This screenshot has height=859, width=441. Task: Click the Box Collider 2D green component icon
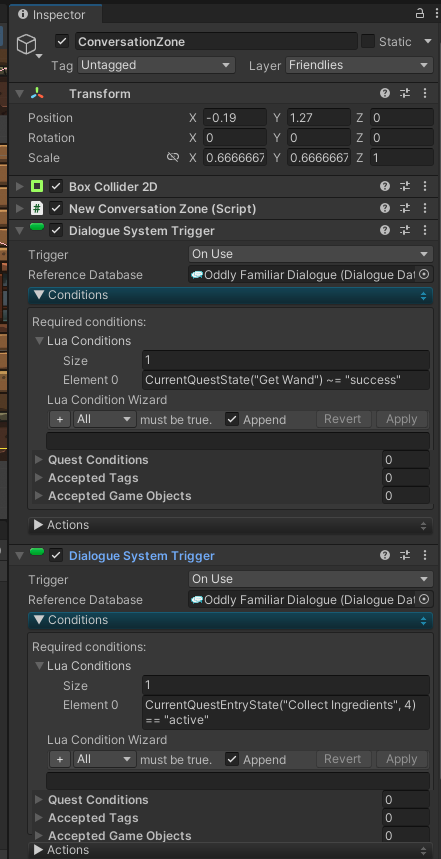point(37,187)
